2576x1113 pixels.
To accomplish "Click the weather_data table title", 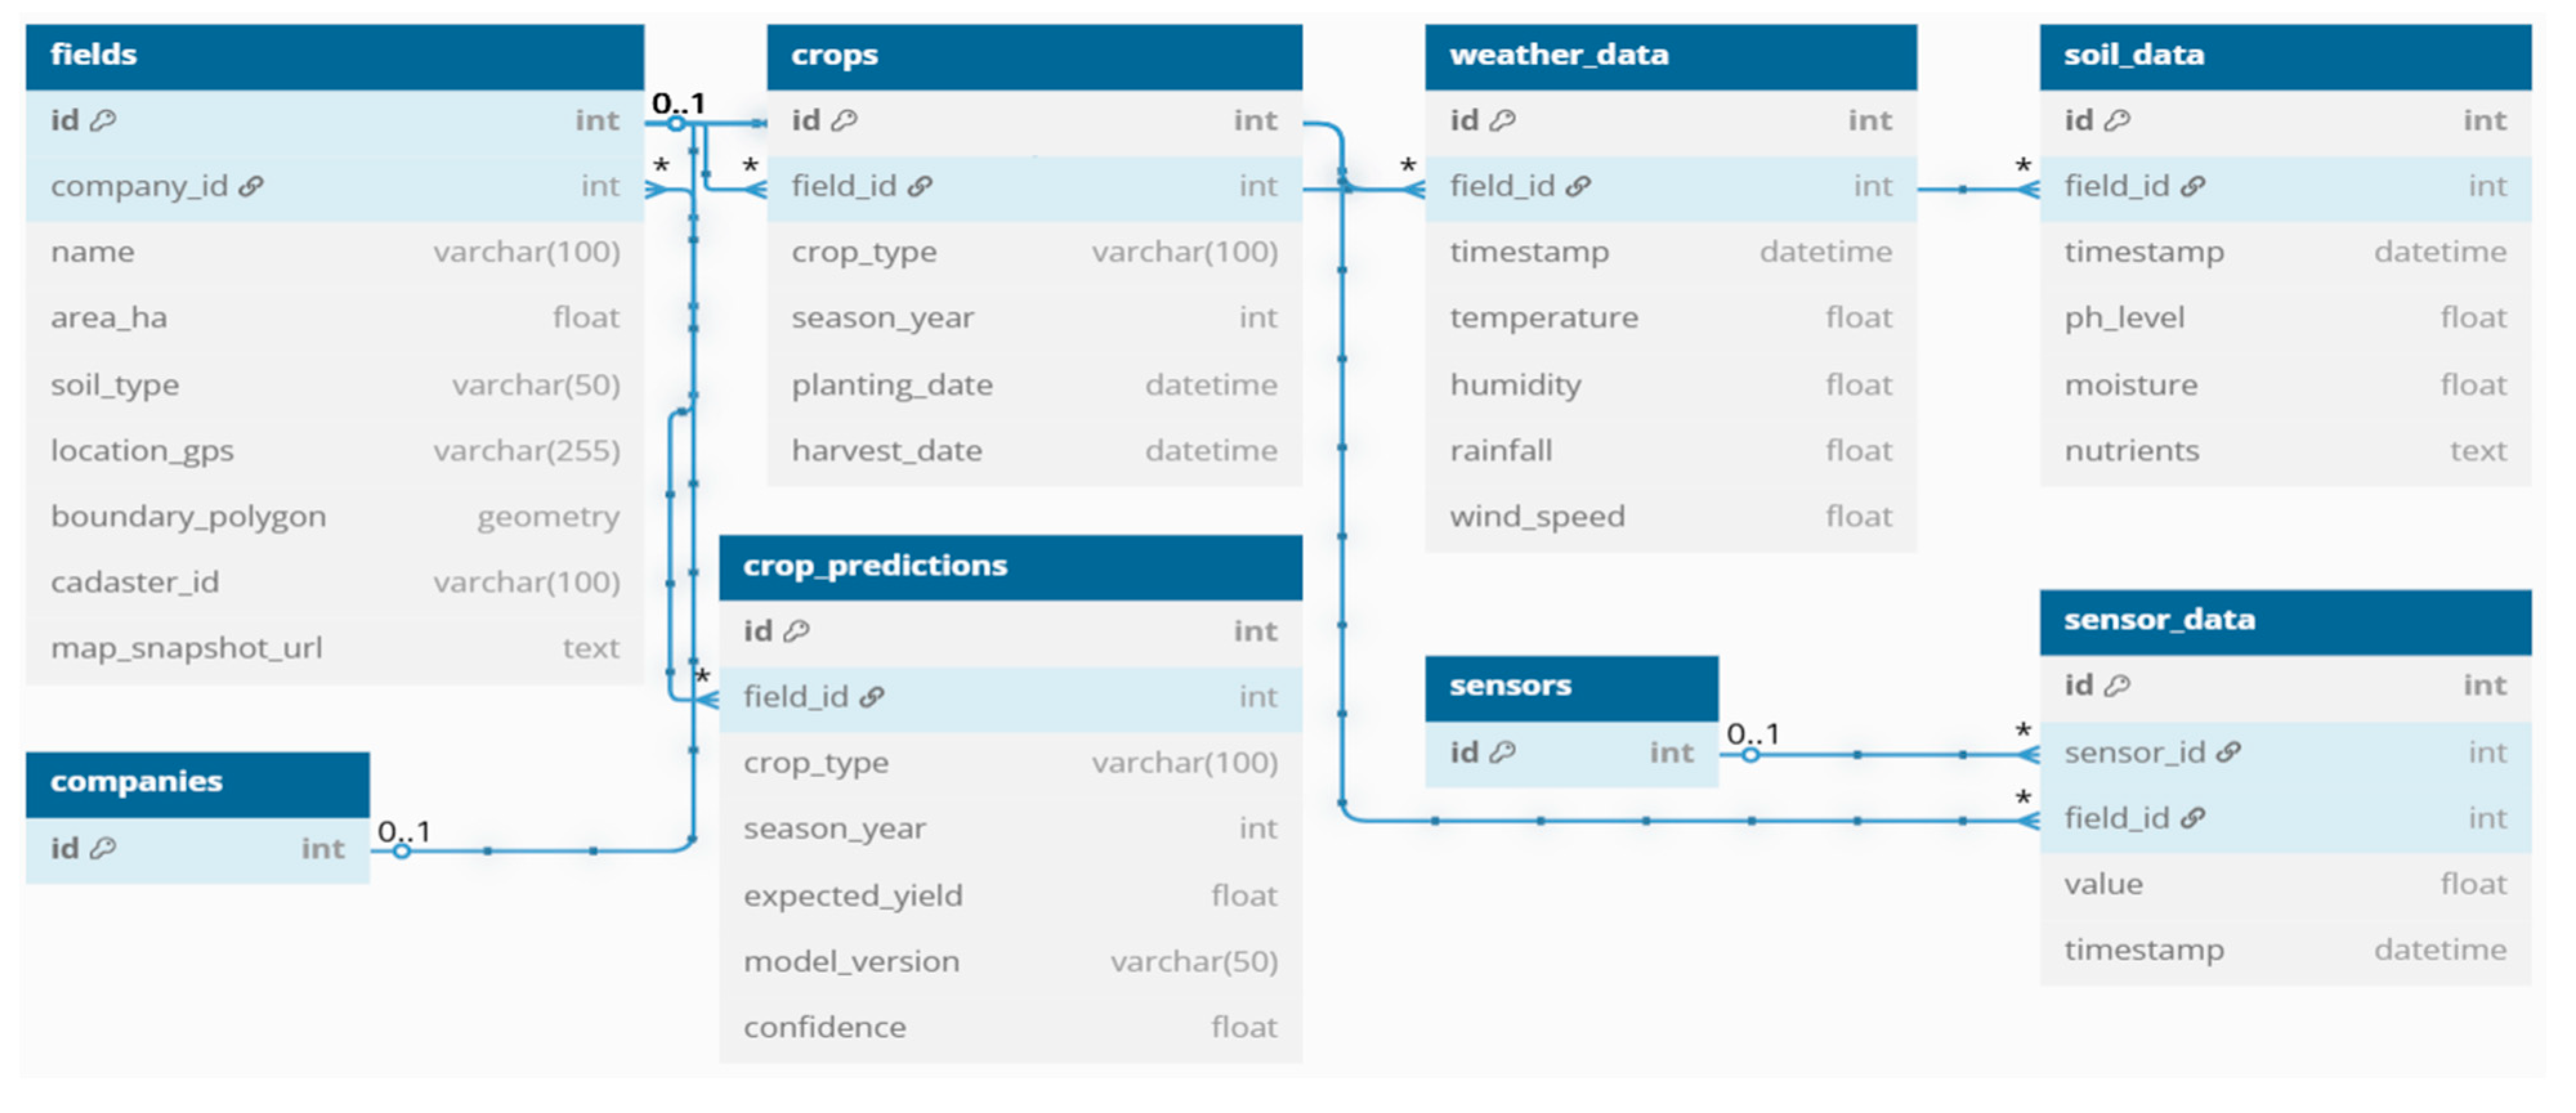I will point(1558,55).
